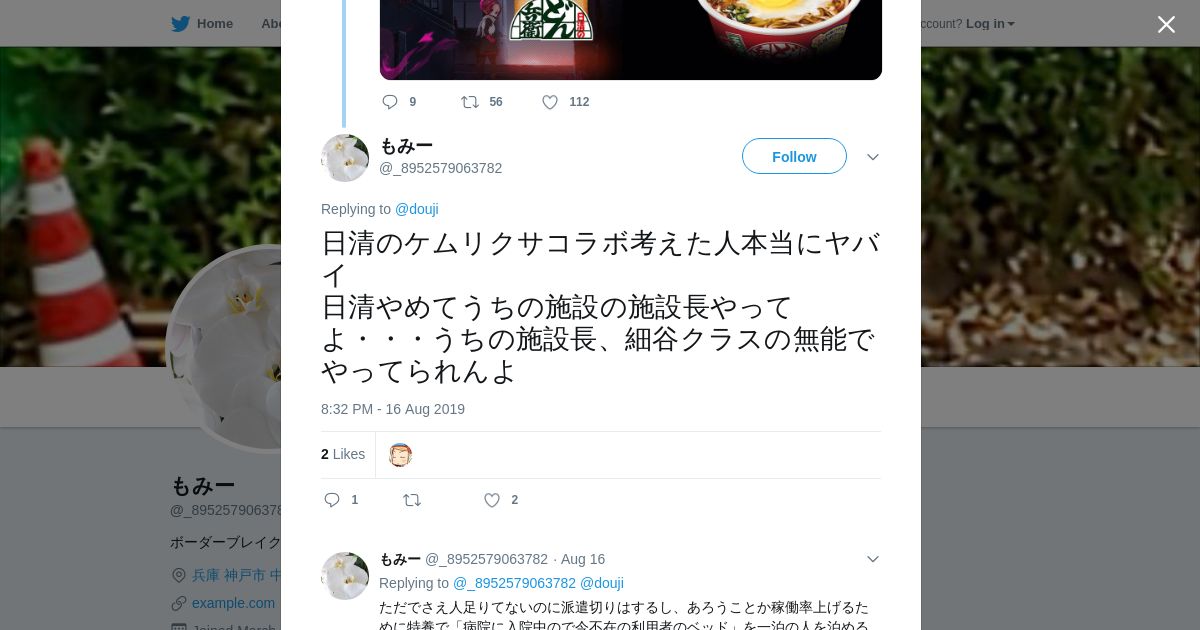This screenshot has width=1200, height=630.
Task: Like the parent tweet with 112 likes
Action: coord(550,102)
